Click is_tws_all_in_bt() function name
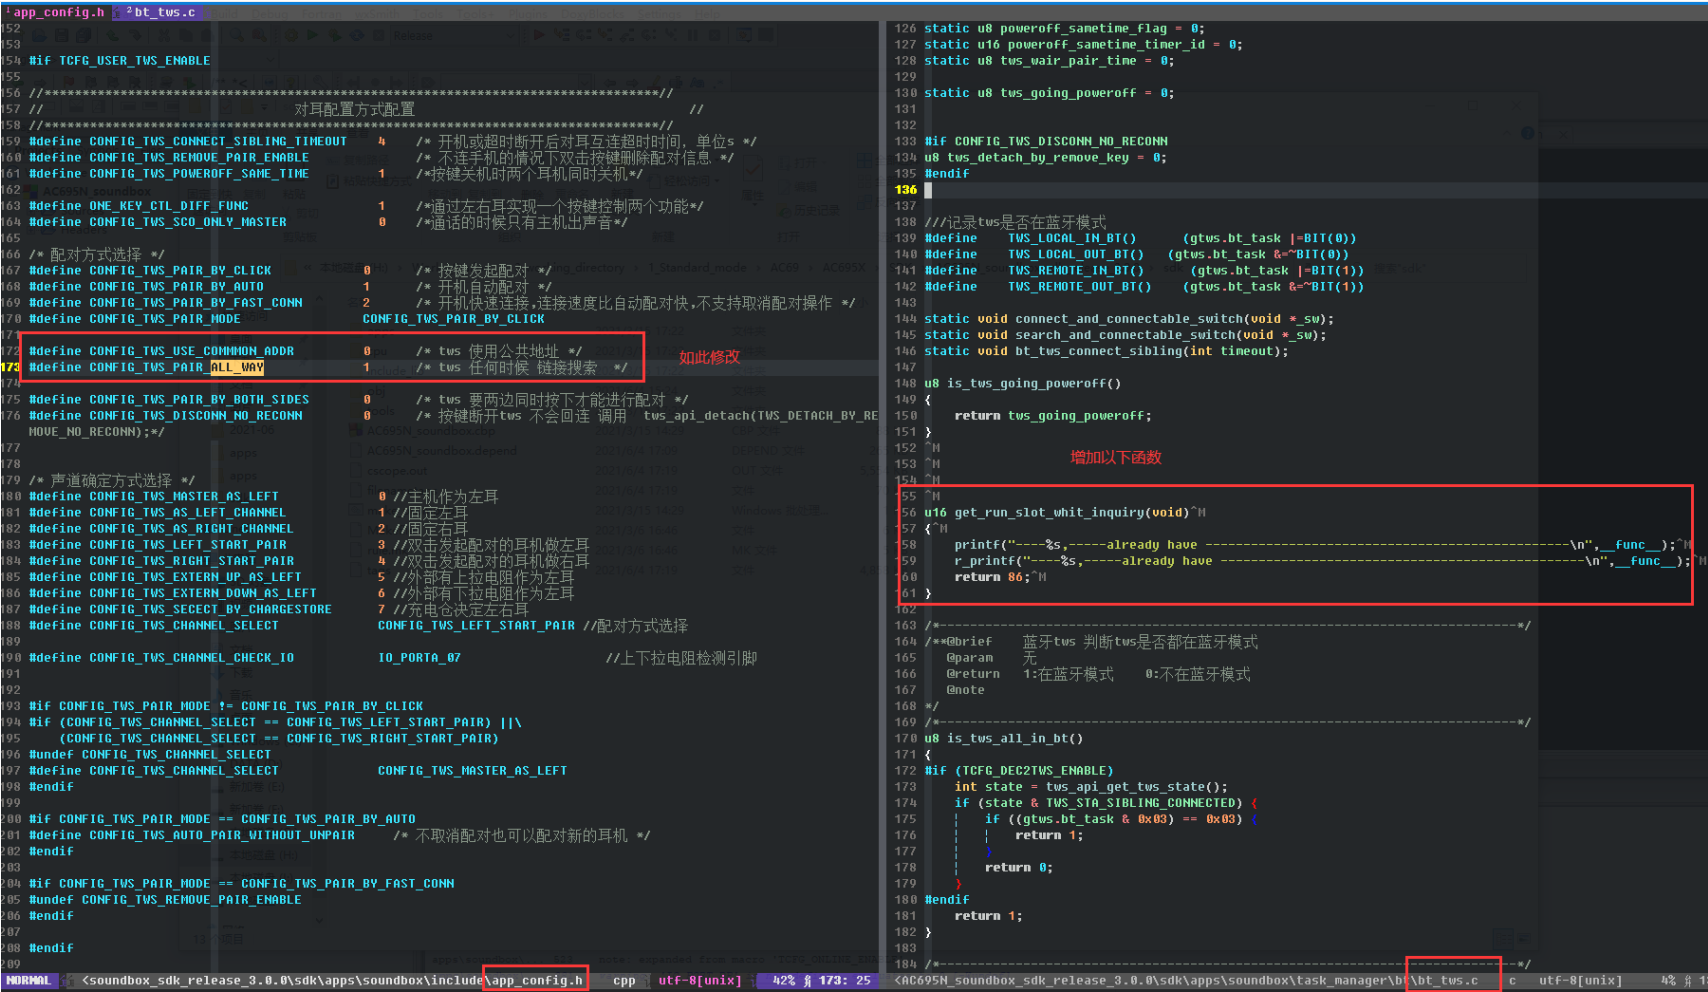The image size is (1708, 992). coord(1015,739)
